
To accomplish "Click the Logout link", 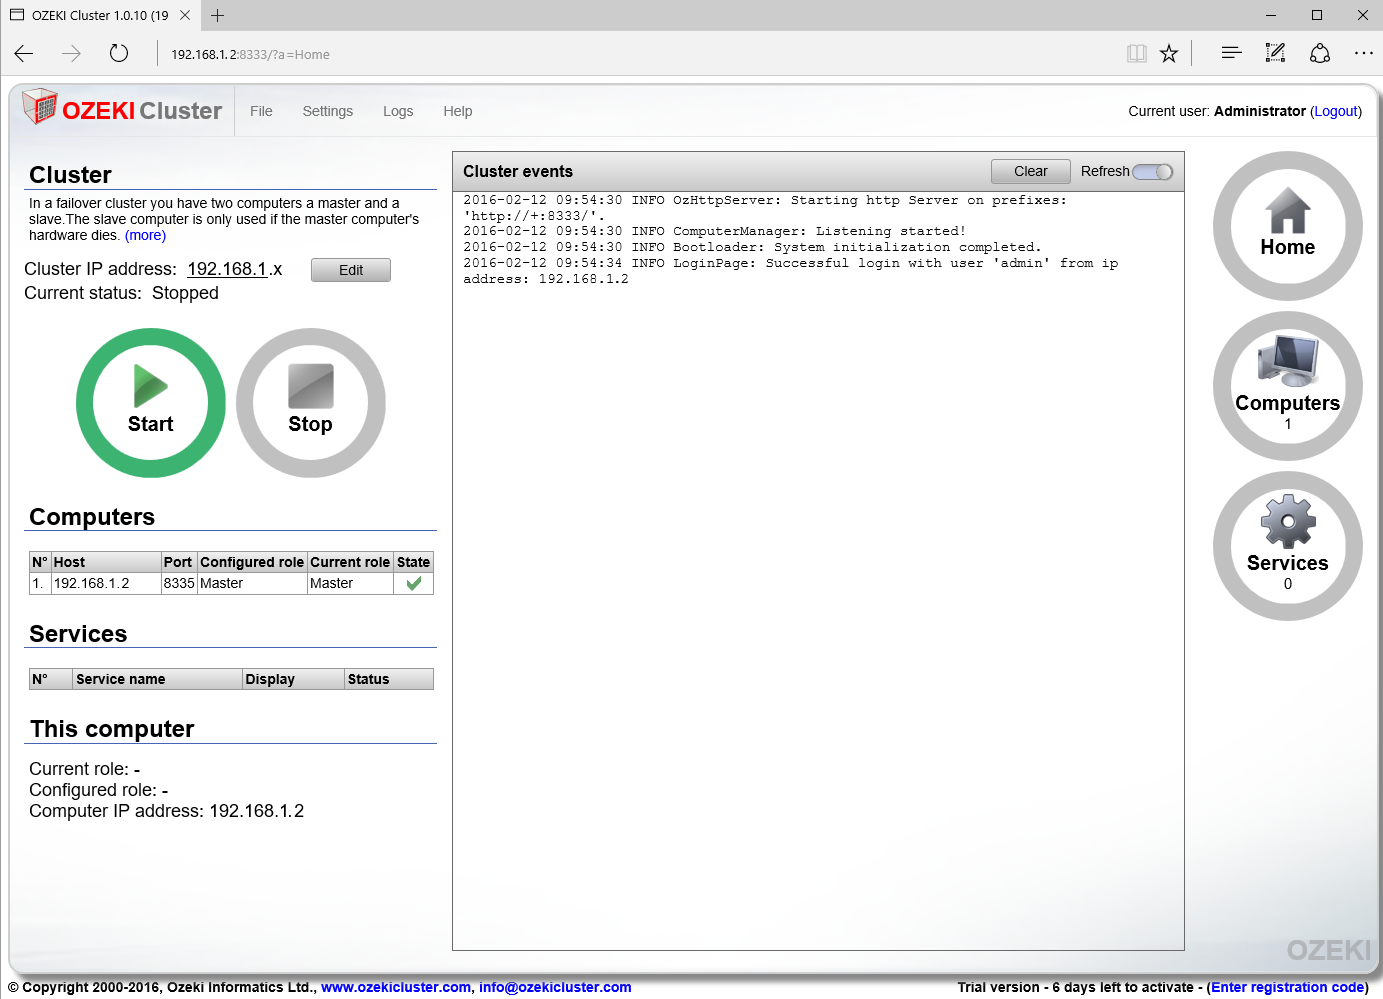I will 1336,111.
